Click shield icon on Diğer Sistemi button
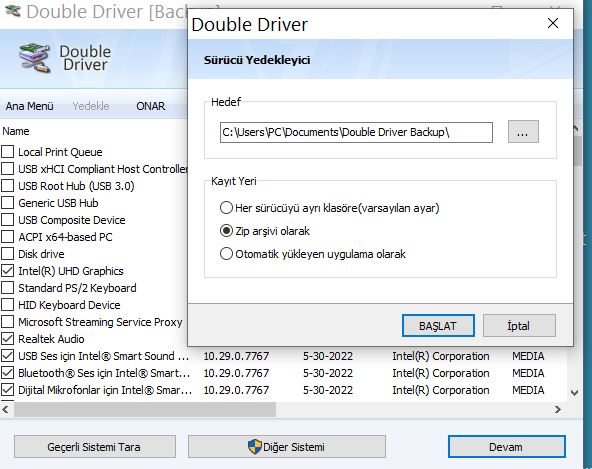Image resolution: width=592 pixels, height=469 pixels. click(x=254, y=447)
